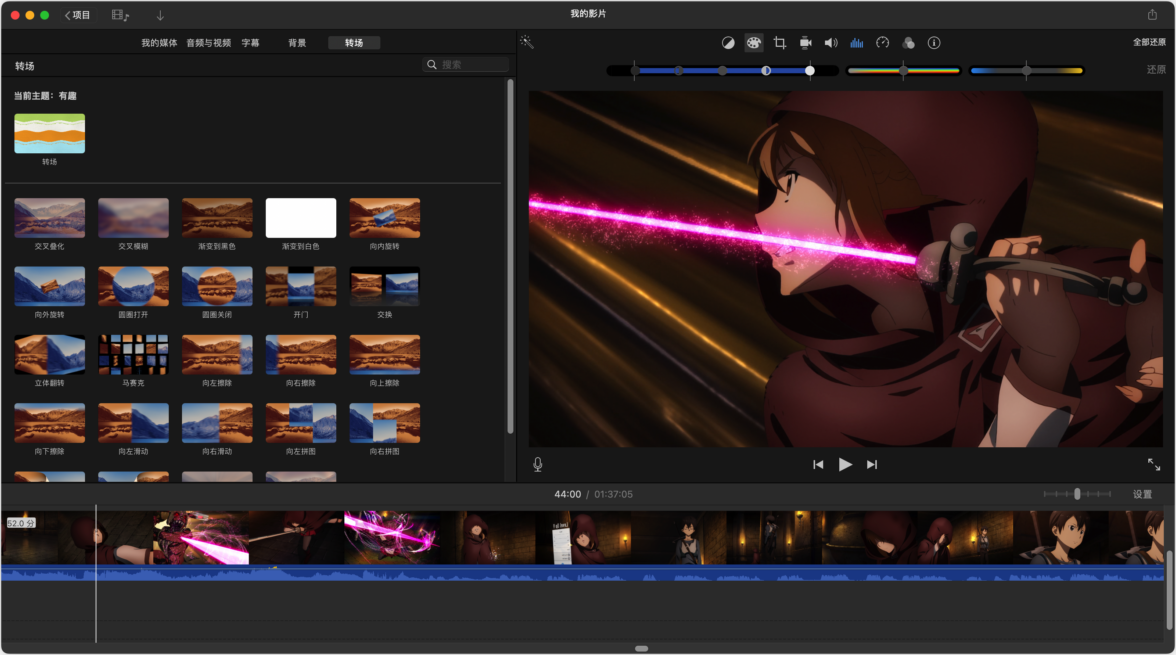Switch to the 字幕 tab
The height and width of the screenshot is (655, 1176).
click(250, 43)
